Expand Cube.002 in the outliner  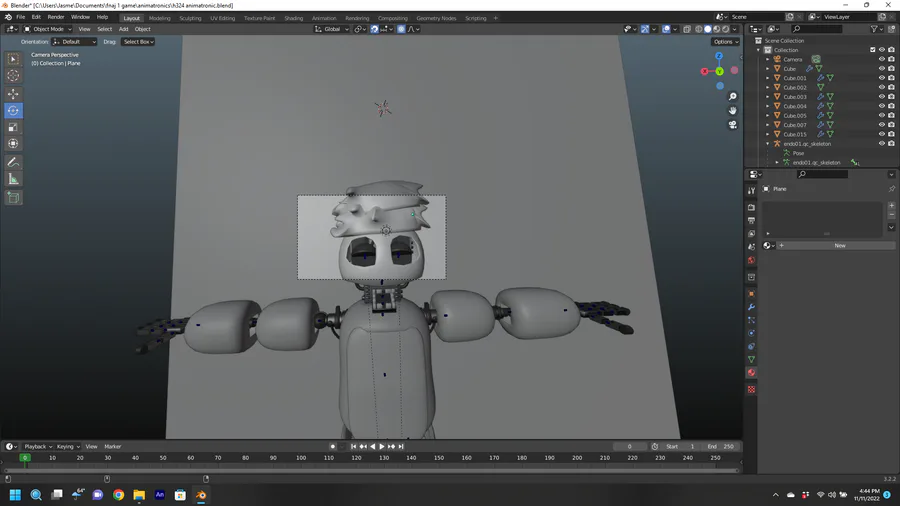pos(768,87)
